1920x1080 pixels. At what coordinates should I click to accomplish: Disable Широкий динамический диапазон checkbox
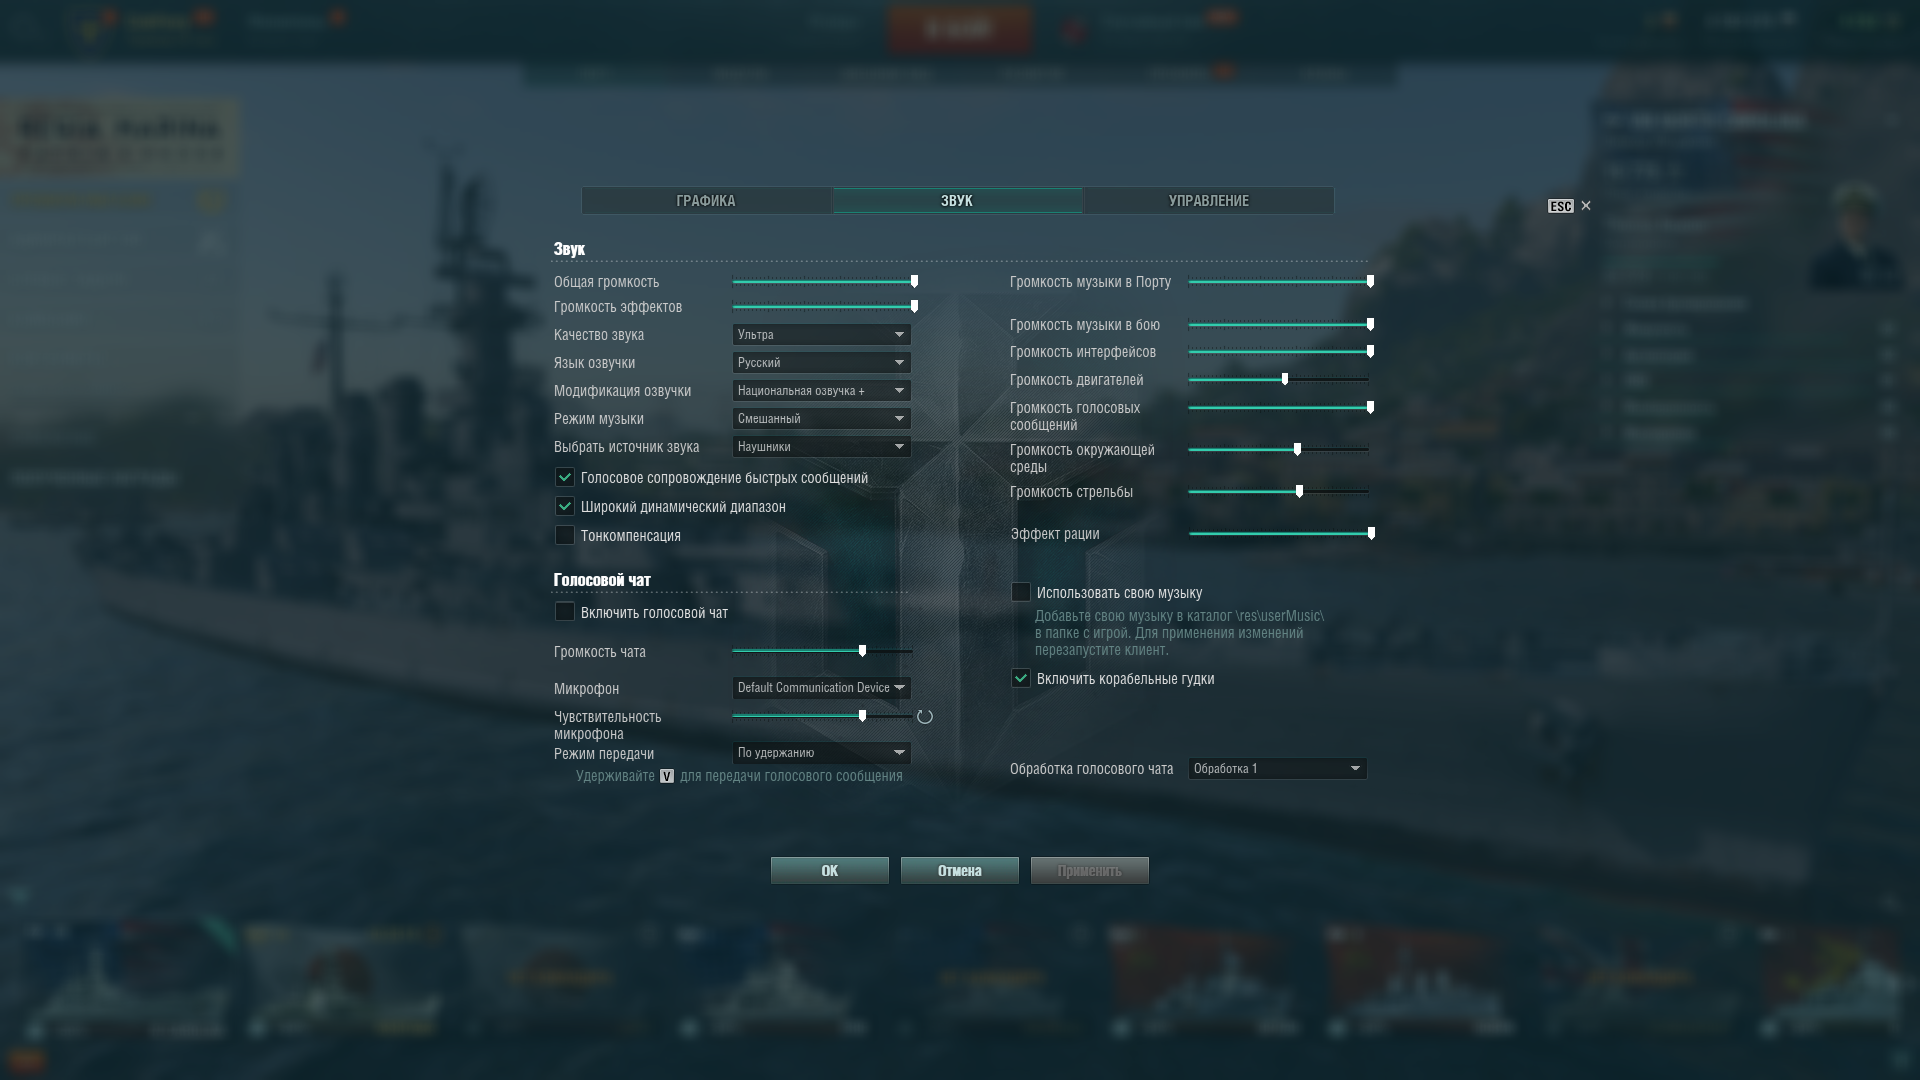(x=565, y=507)
